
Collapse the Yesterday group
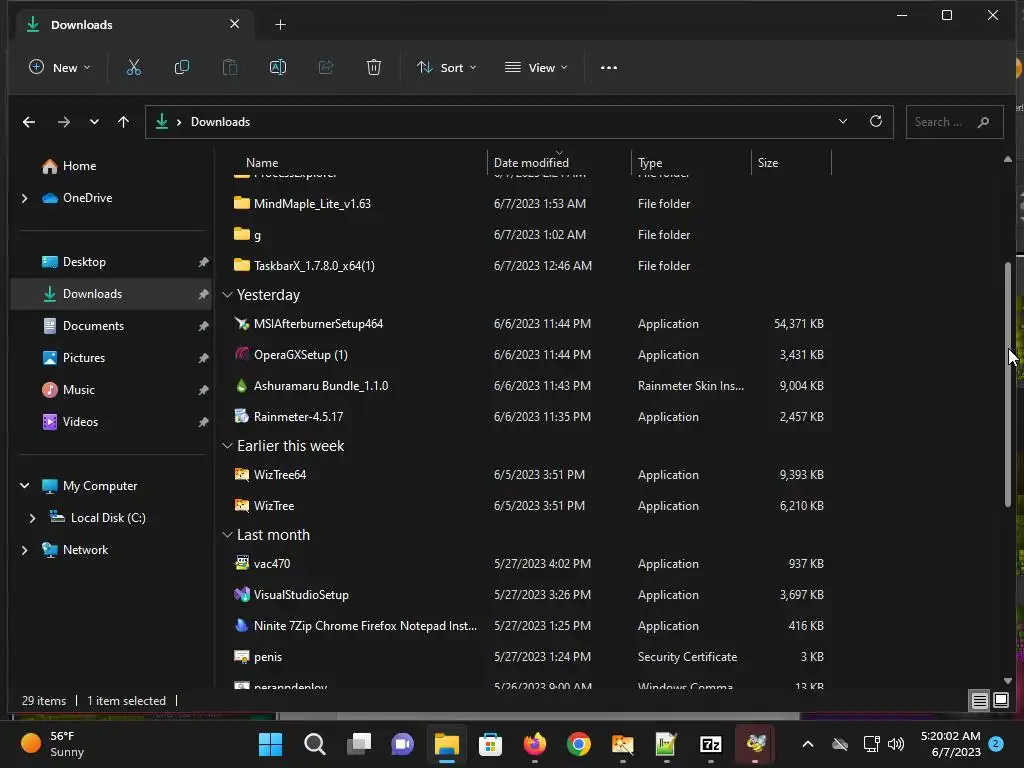pos(227,295)
